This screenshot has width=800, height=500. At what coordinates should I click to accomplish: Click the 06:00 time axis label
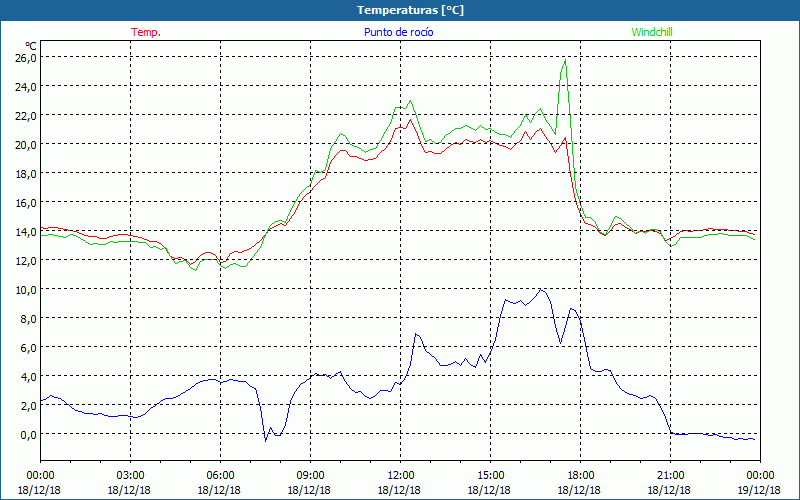(220, 476)
